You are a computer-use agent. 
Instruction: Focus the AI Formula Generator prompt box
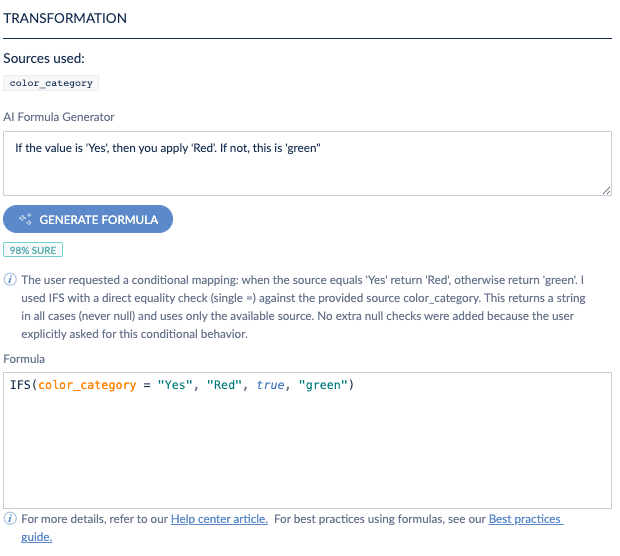(x=307, y=163)
